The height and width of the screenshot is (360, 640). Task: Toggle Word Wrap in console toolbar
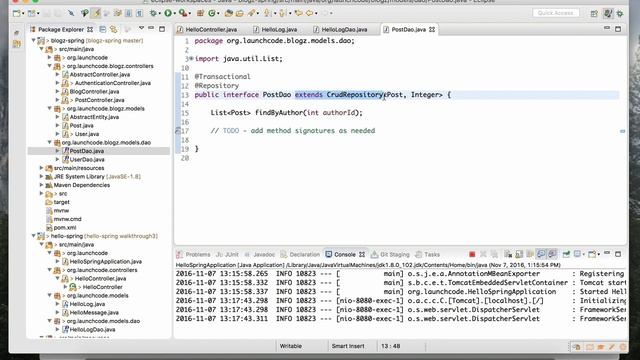[530, 254]
